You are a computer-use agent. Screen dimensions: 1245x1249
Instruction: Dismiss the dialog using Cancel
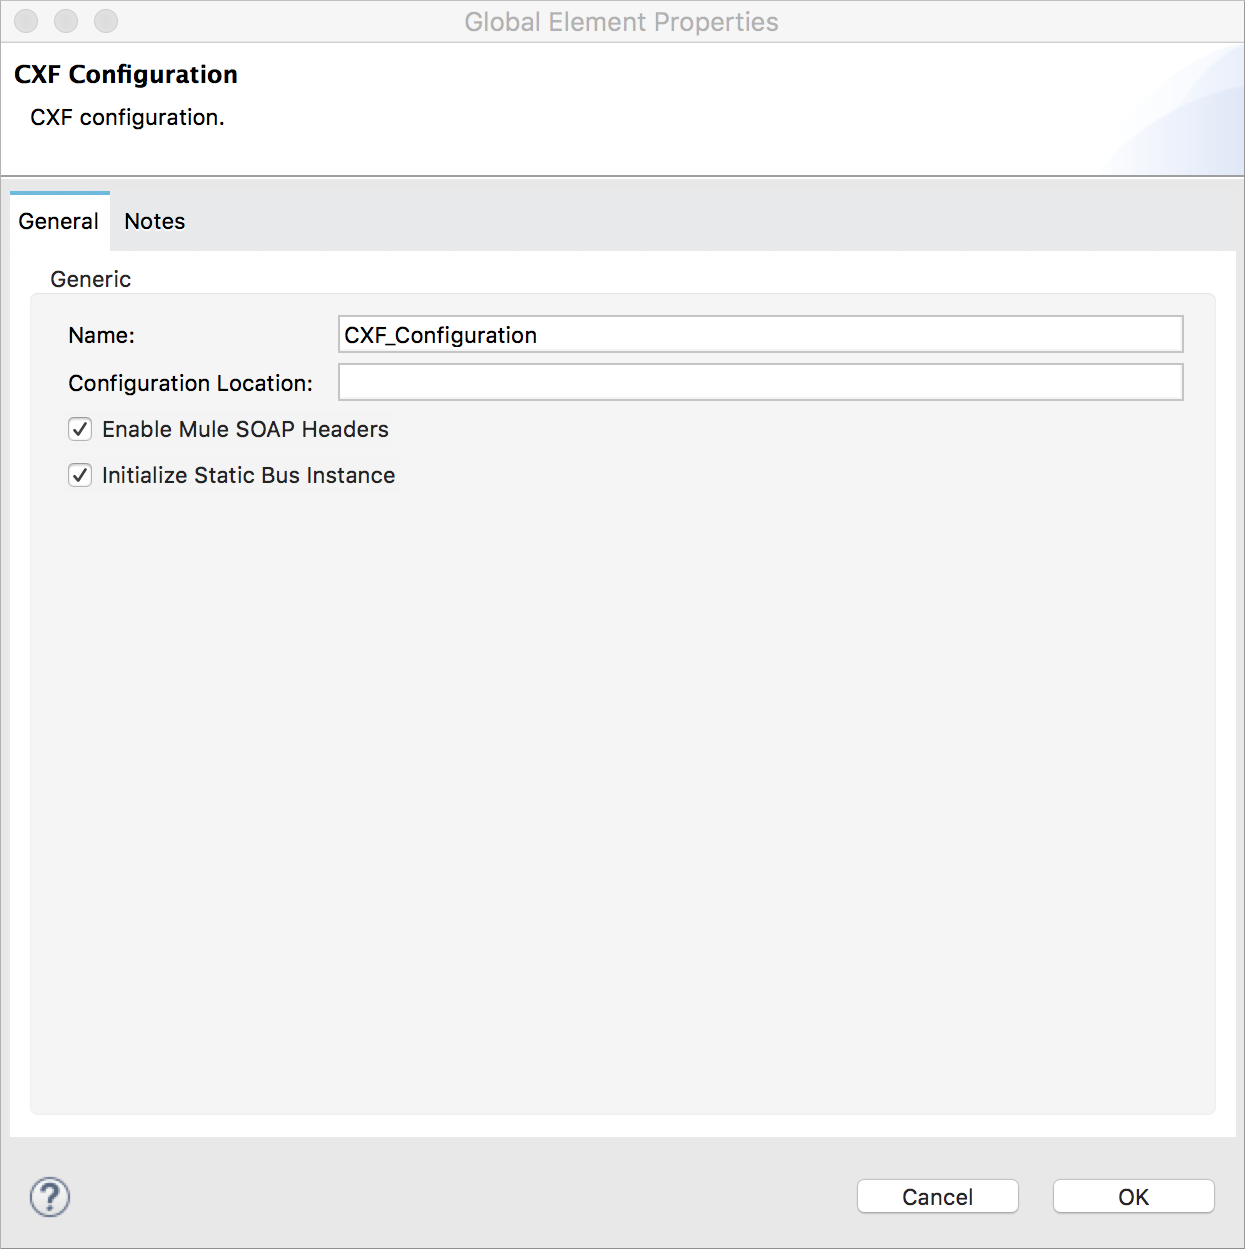coord(937,1196)
